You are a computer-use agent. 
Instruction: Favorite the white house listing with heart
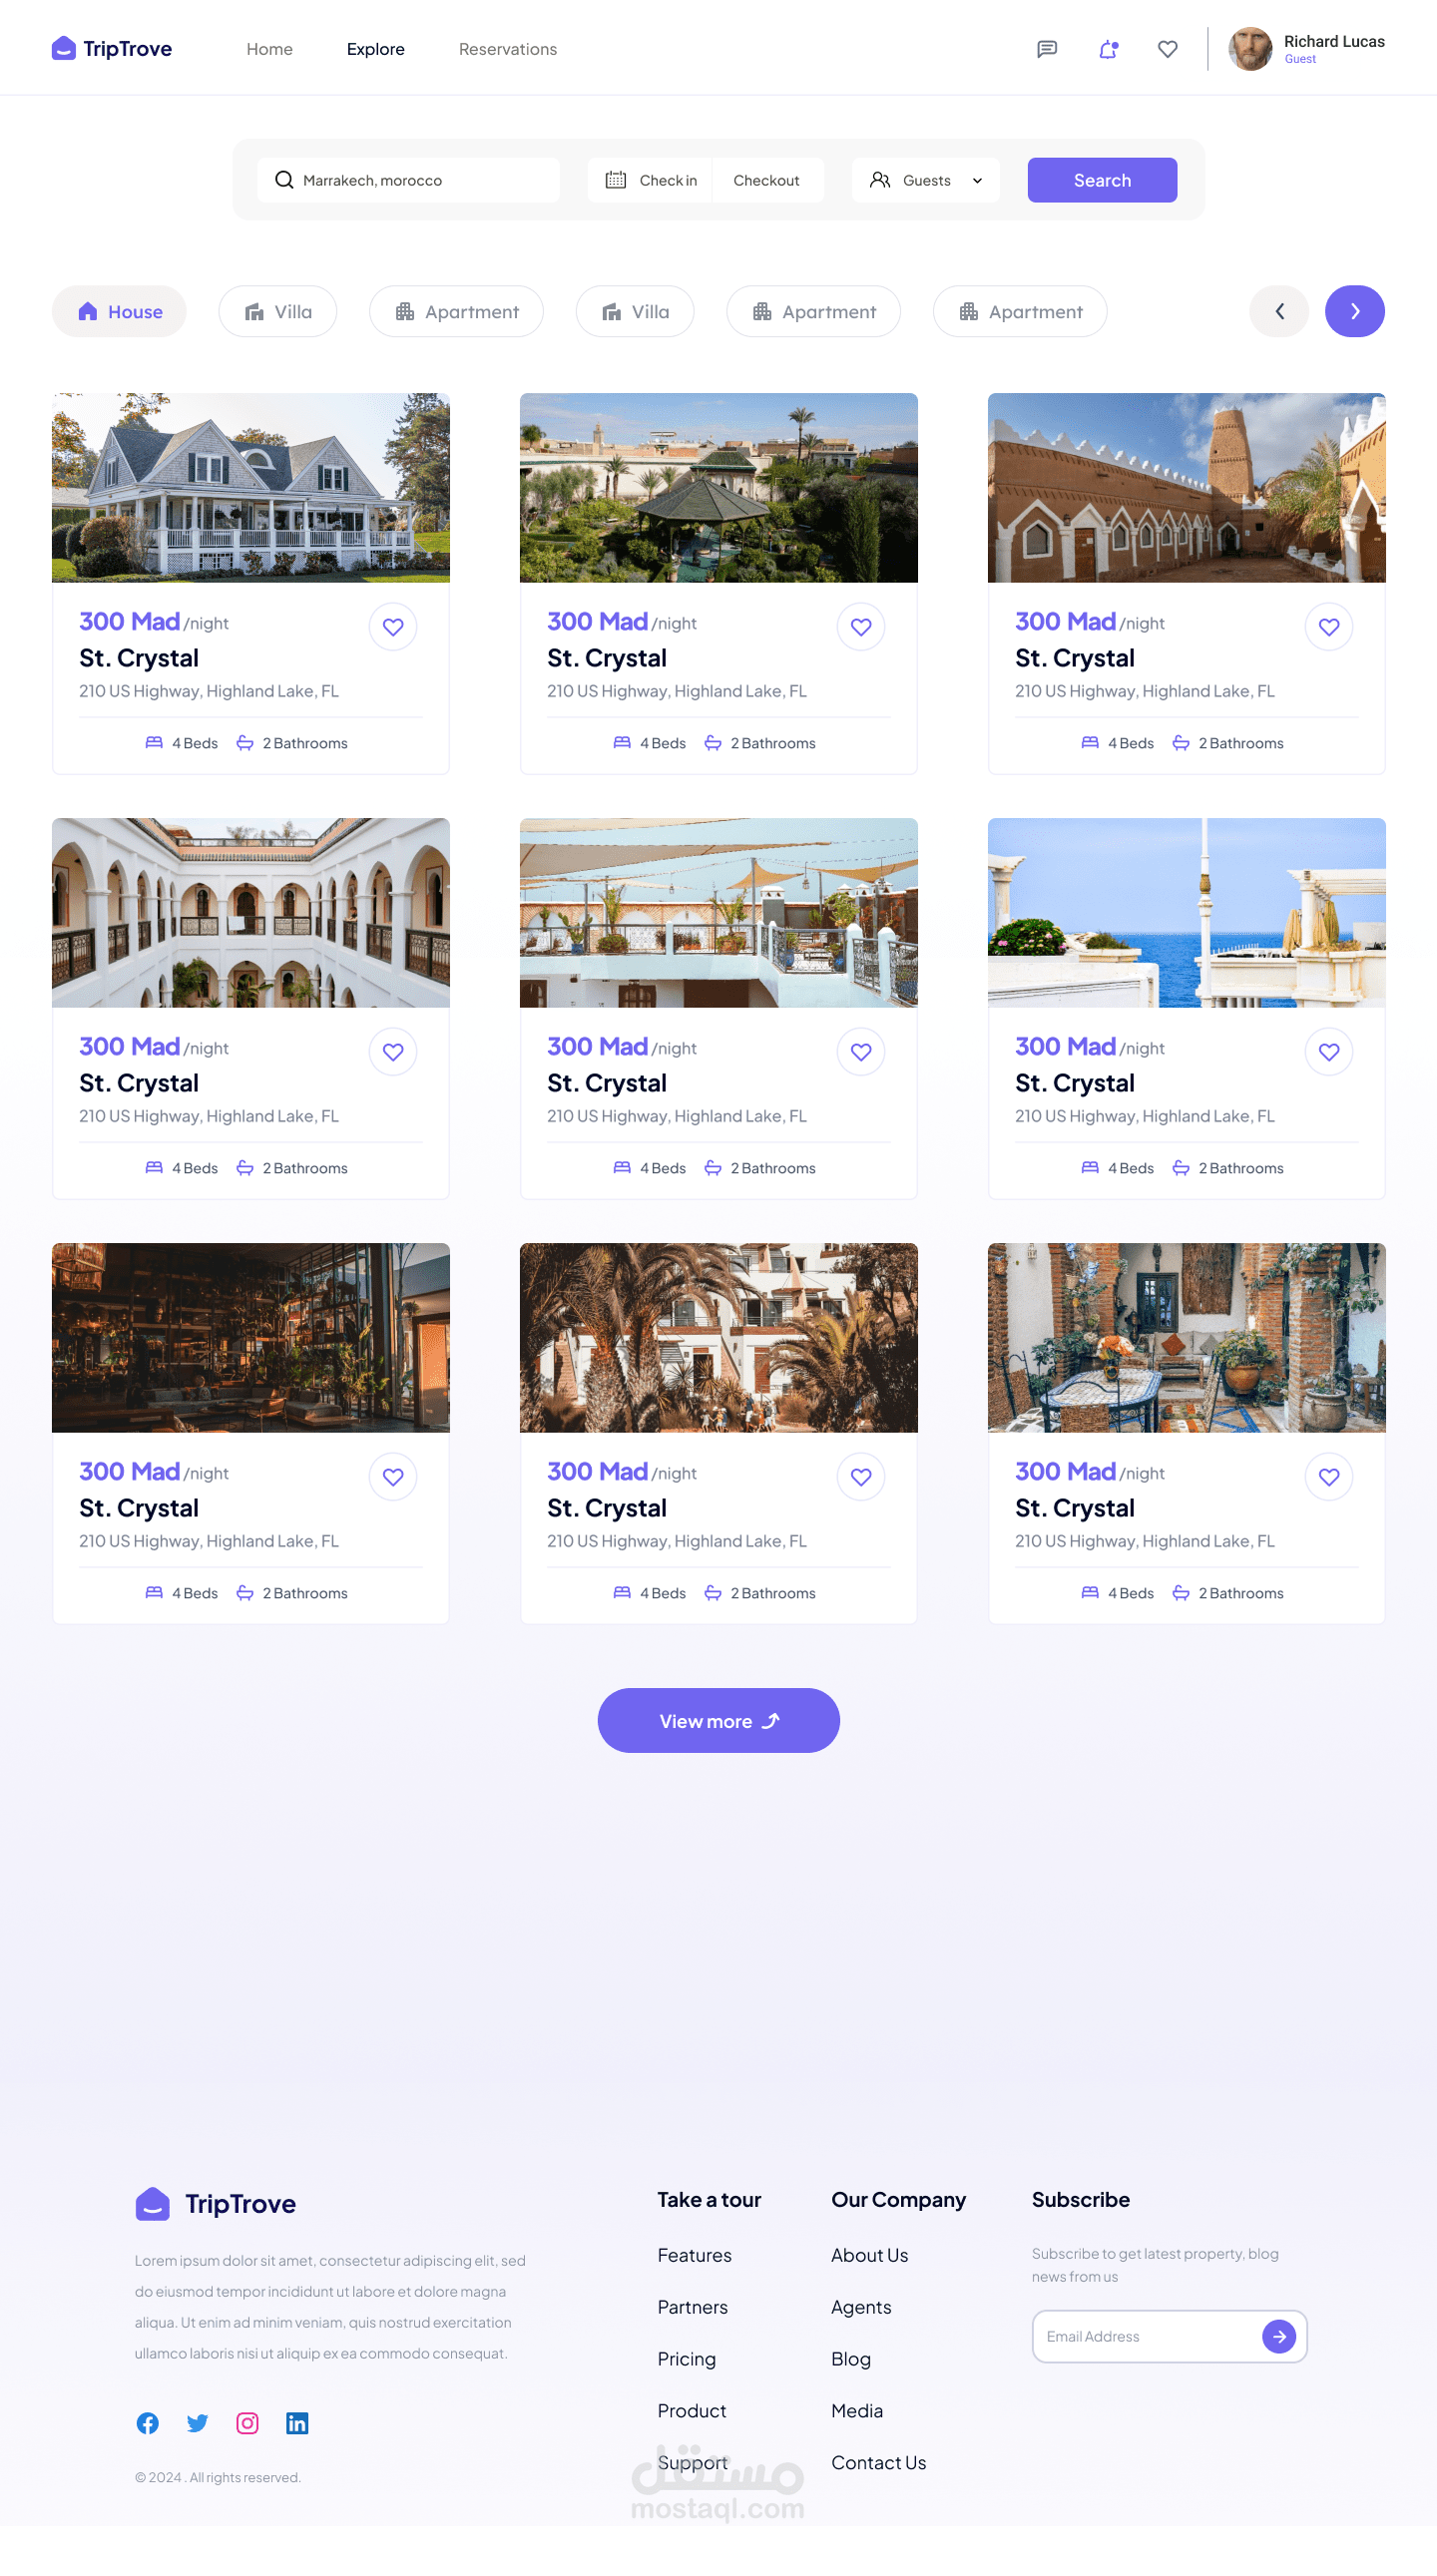[393, 626]
